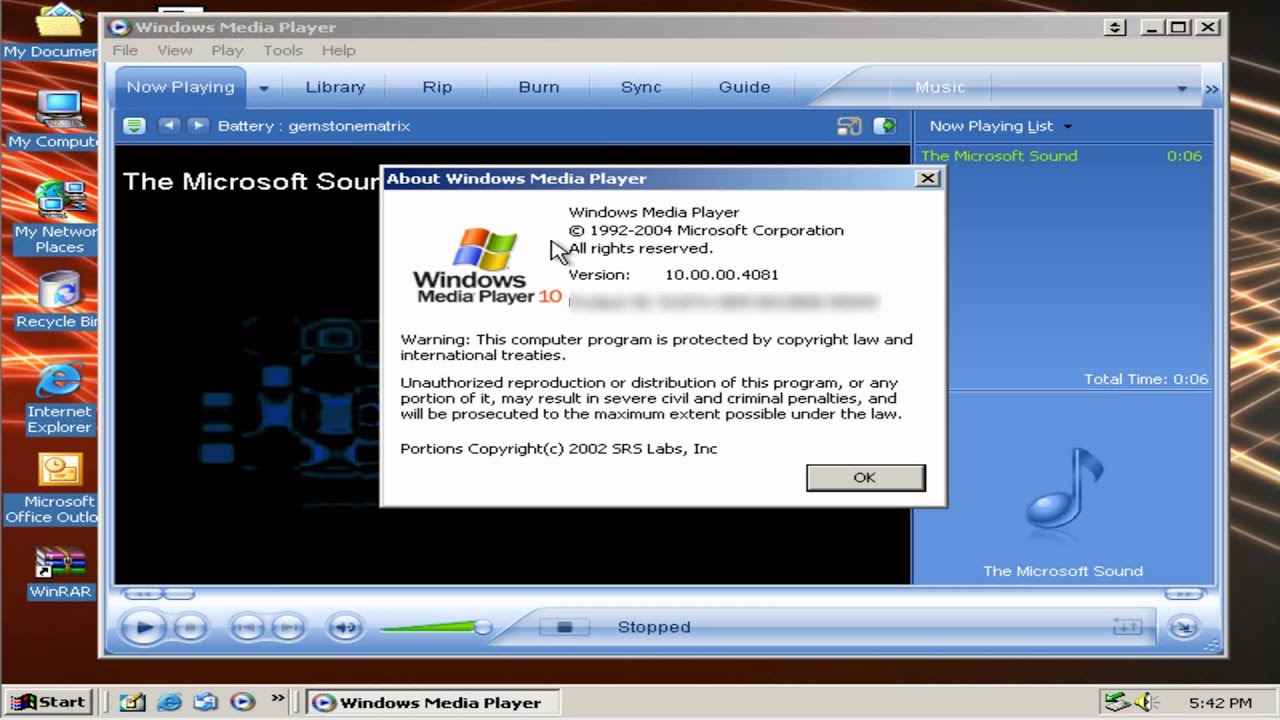The image size is (1280, 720).
Task: Click the Windows Media Player 10 logo
Action: (487, 266)
